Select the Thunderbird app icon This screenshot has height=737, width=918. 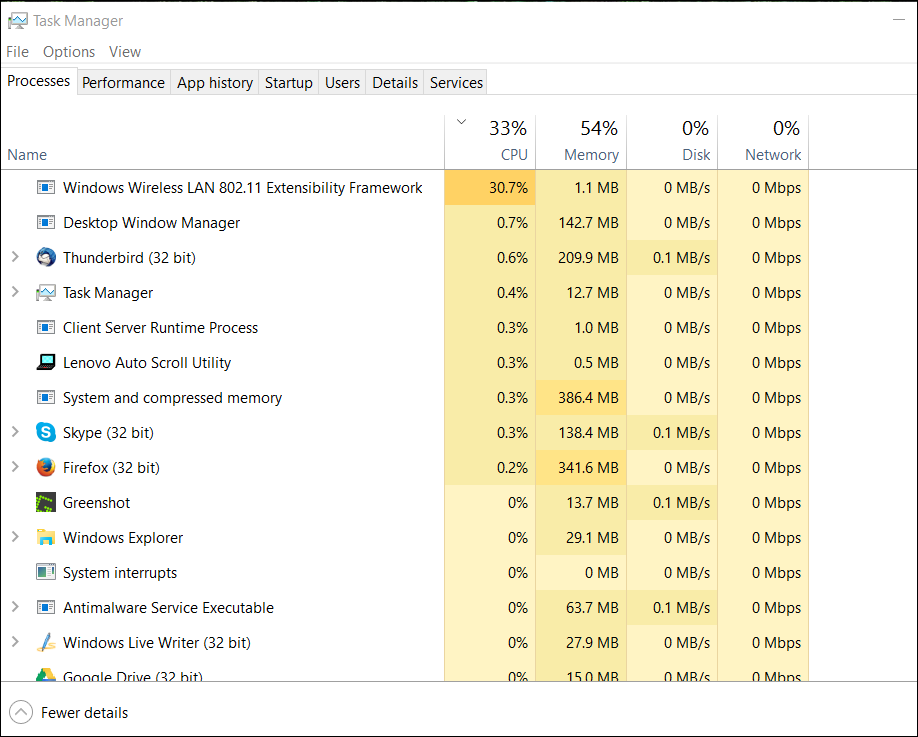(x=46, y=257)
